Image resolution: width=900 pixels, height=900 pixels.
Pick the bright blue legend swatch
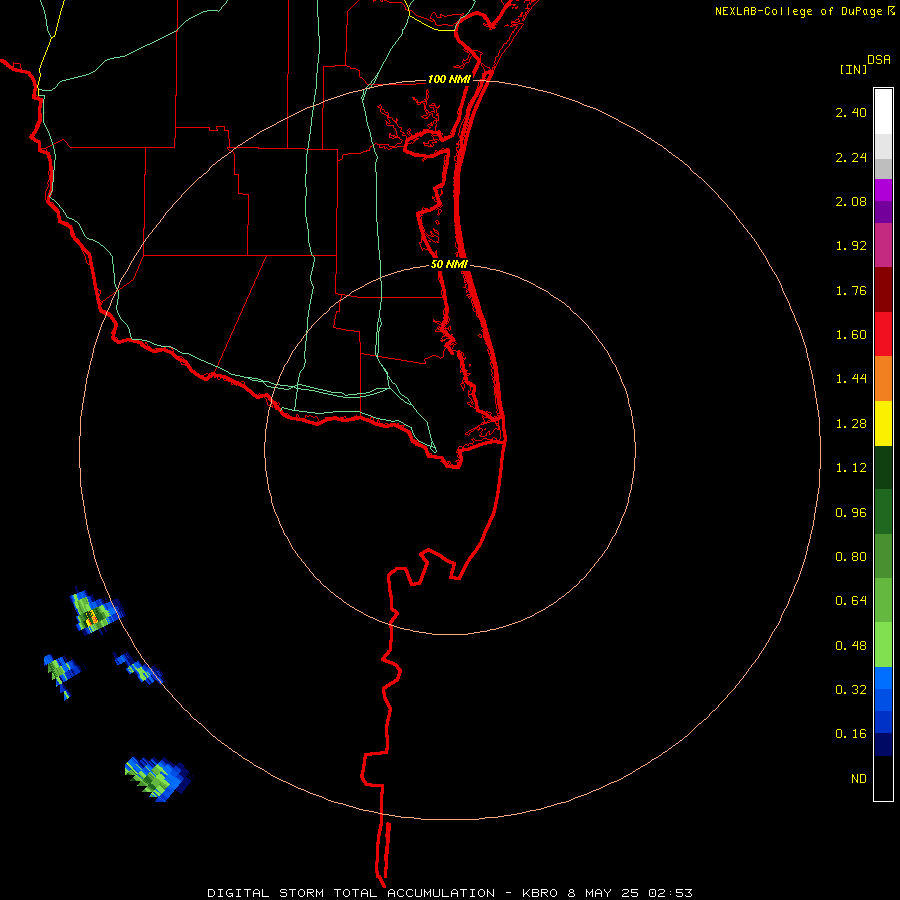883,678
